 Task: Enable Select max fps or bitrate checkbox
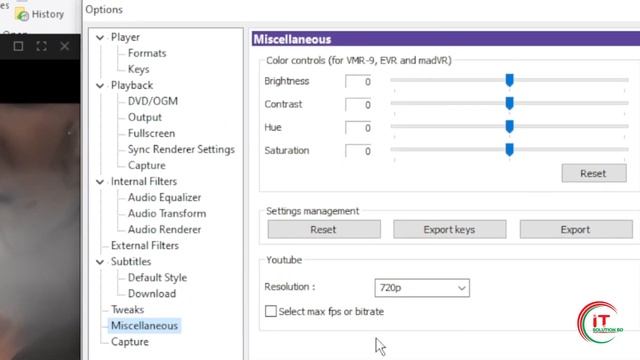(271, 311)
